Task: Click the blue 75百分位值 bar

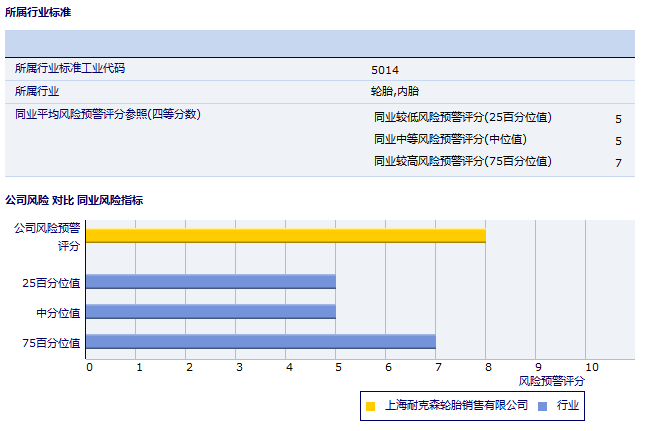Action: [x=261, y=341]
